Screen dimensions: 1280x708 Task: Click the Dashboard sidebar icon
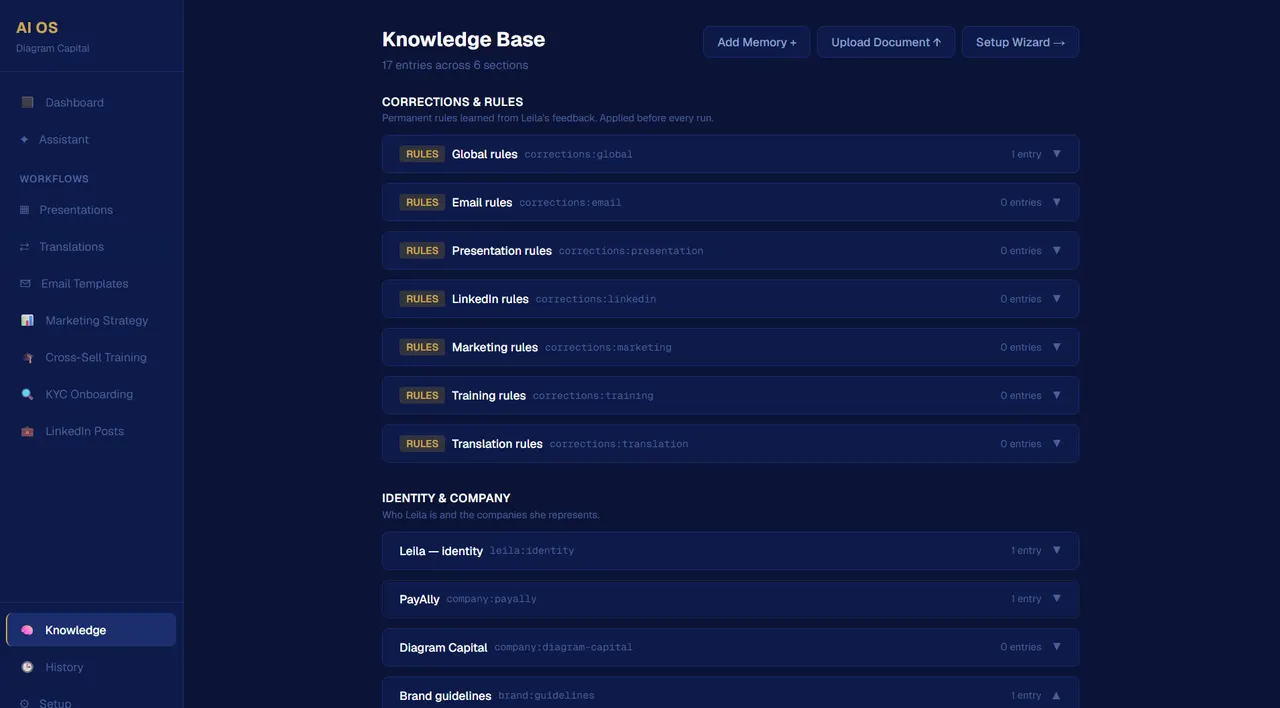click(27, 102)
